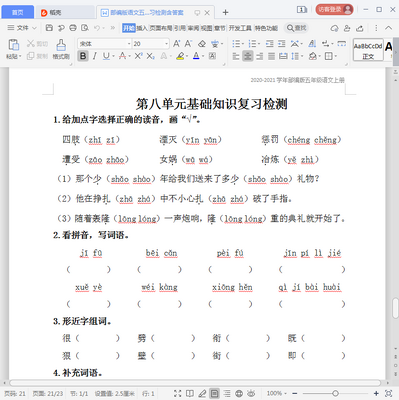The width and height of the screenshot is (399, 400).
Task: Click the zoom in plus button
Action: click(376, 394)
